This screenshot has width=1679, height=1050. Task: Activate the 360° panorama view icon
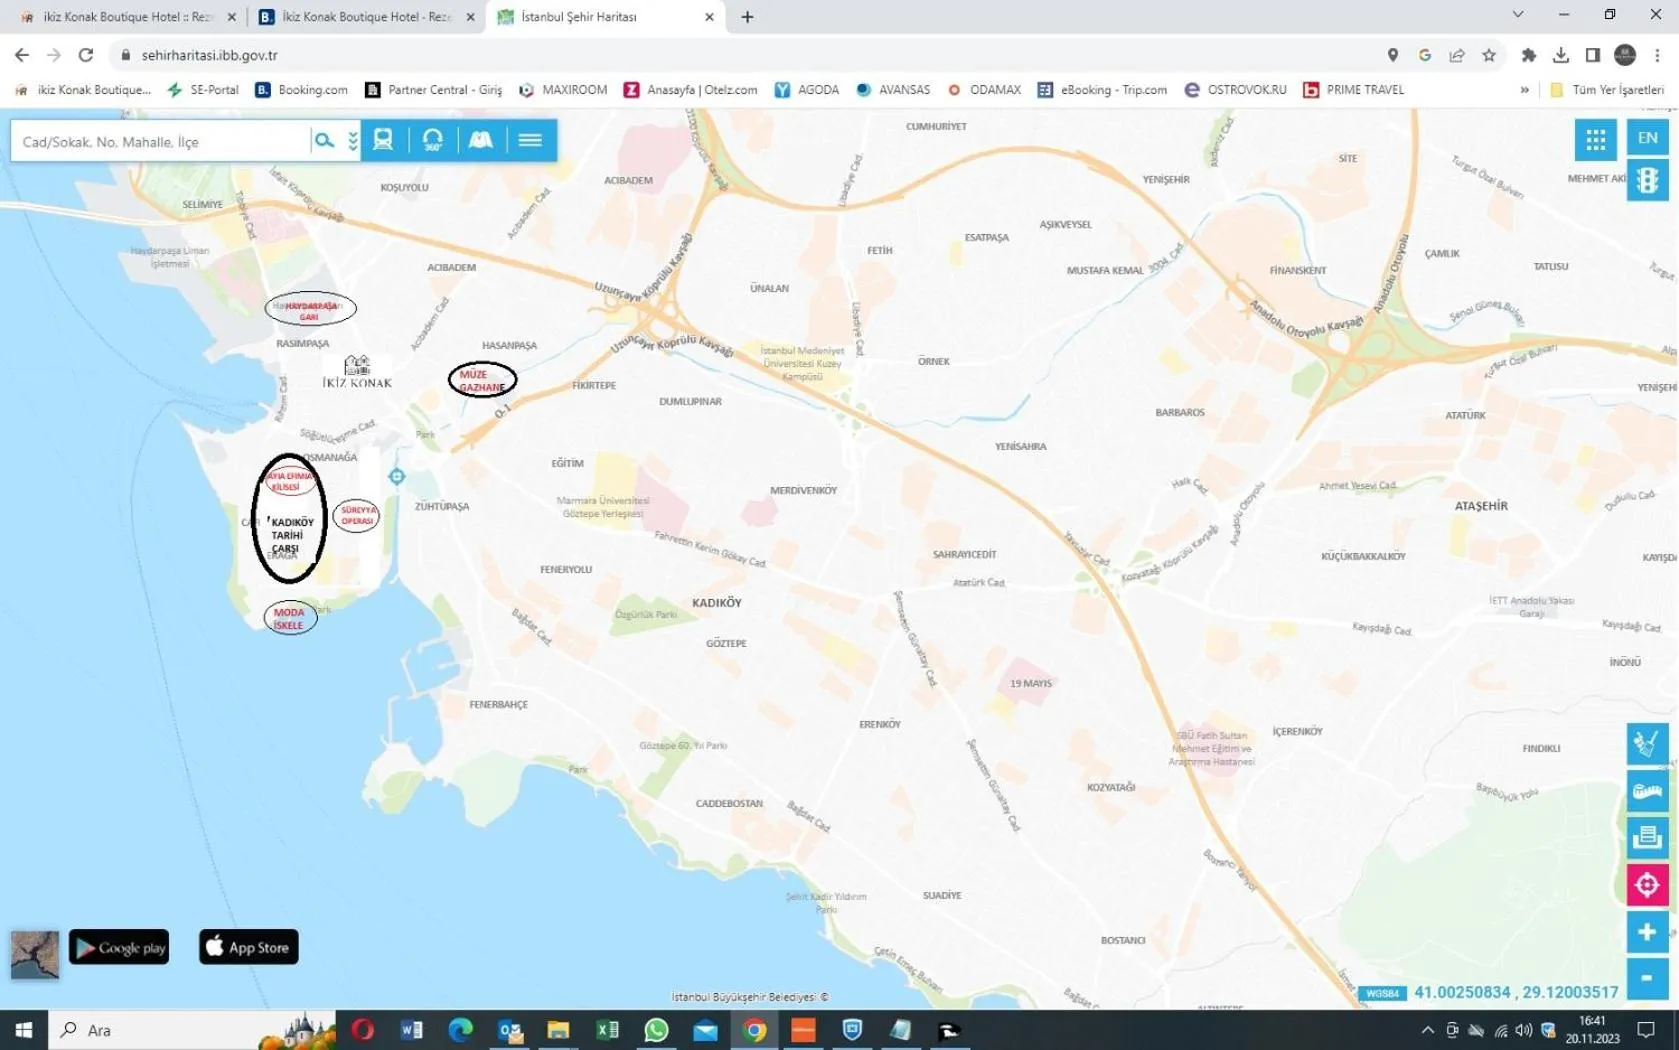pyautogui.click(x=432, y=139)
